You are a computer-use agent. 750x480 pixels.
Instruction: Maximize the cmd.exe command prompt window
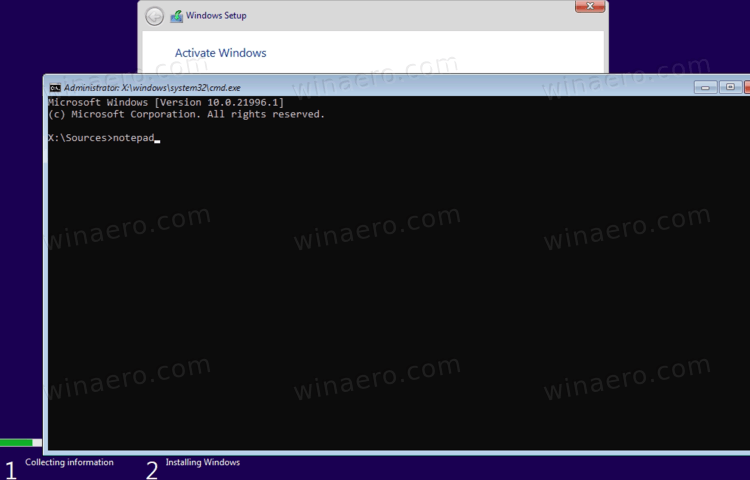(730, 87)
